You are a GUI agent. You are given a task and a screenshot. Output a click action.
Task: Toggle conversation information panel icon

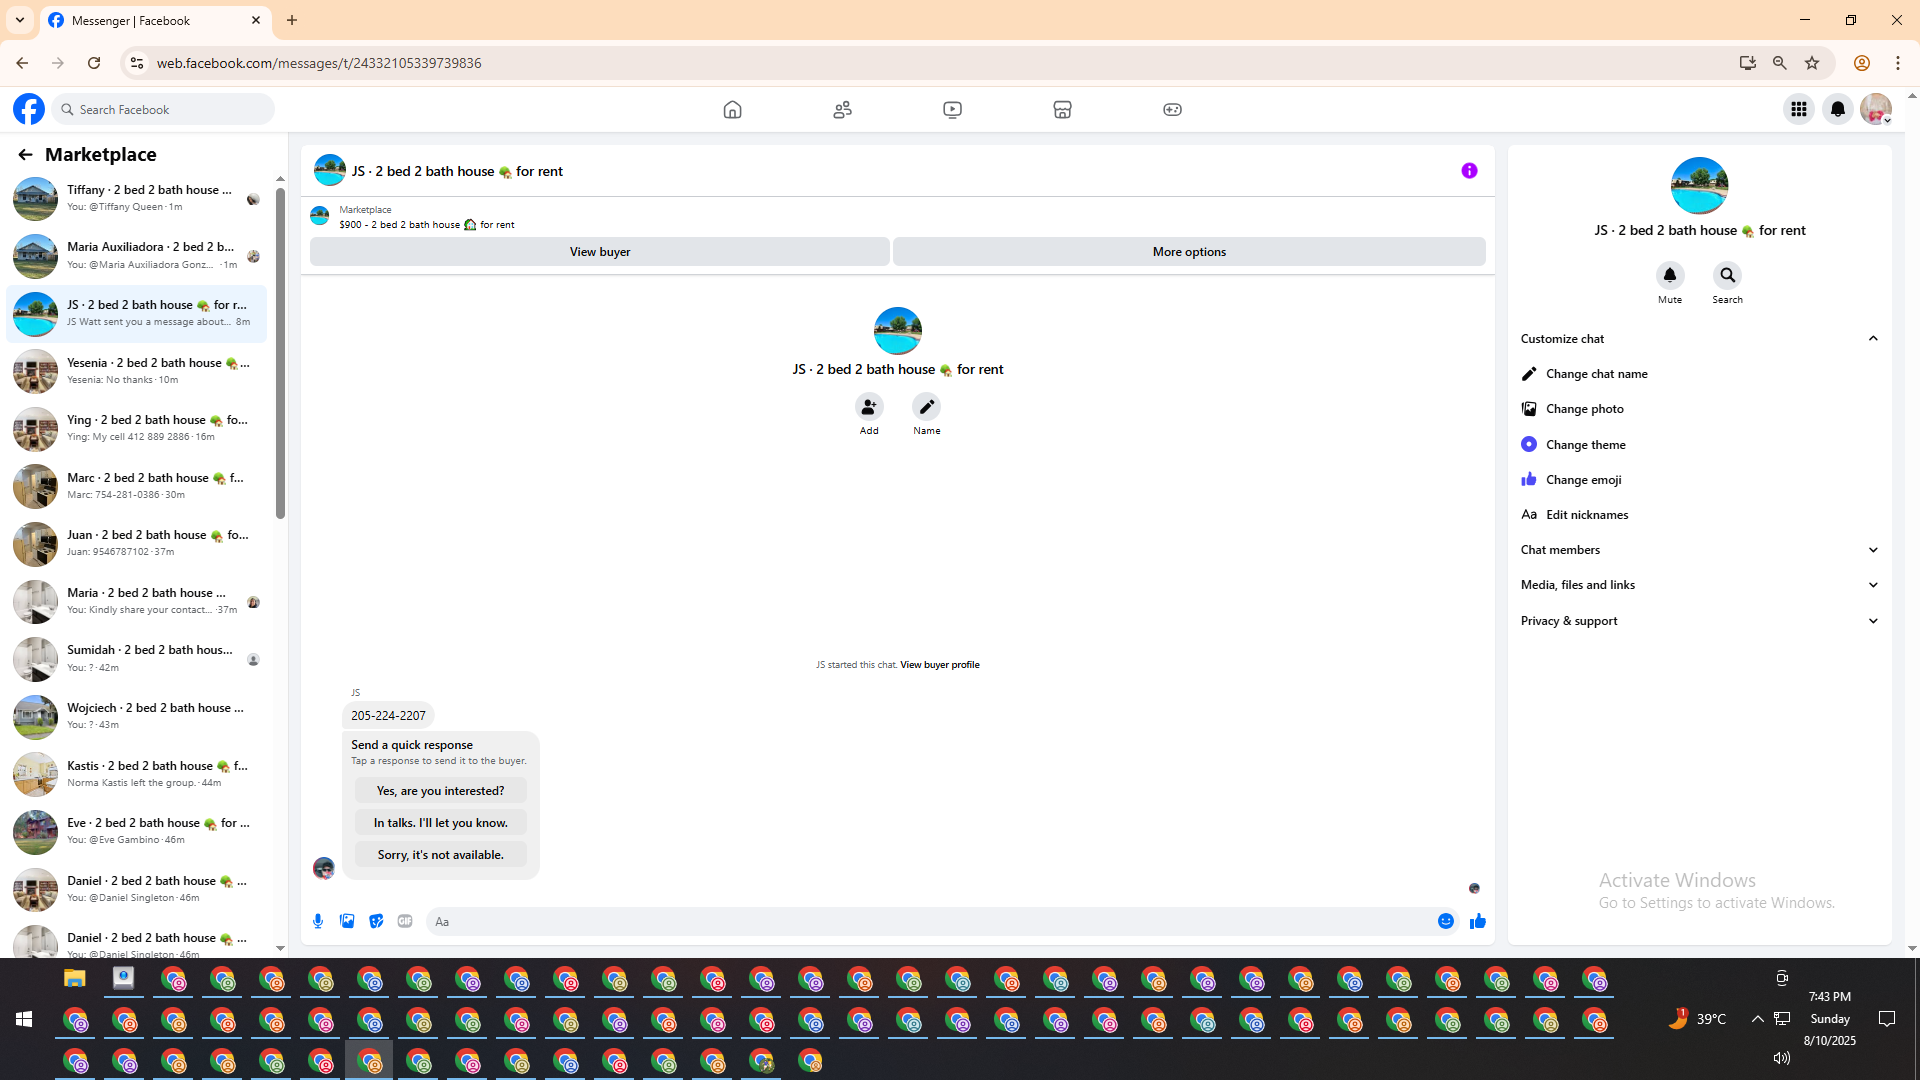(x=1469, y=171)
